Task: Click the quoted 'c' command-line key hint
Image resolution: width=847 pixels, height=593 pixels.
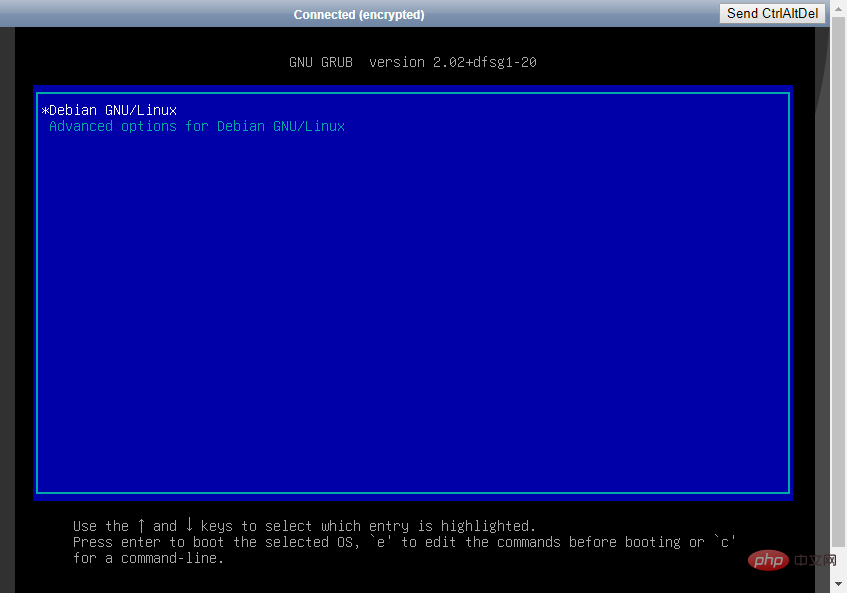Action: coord(724,542)
